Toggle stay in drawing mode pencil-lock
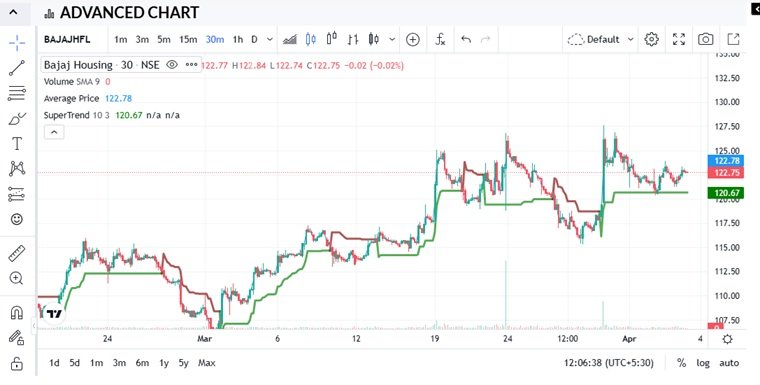The height and width of the screenshot is (385, 760). 16,337
